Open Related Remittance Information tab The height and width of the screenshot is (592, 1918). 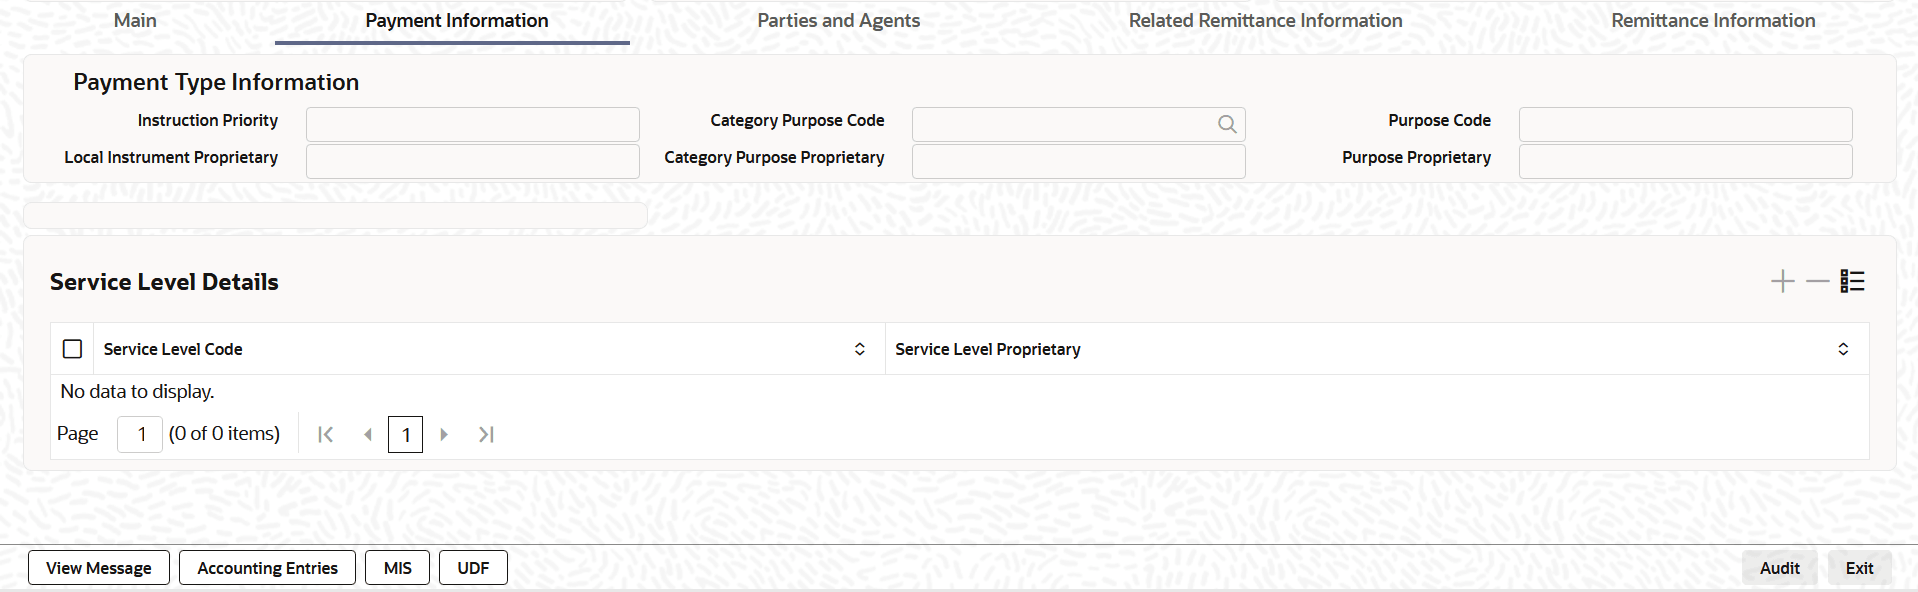(x=1265, y=21)
